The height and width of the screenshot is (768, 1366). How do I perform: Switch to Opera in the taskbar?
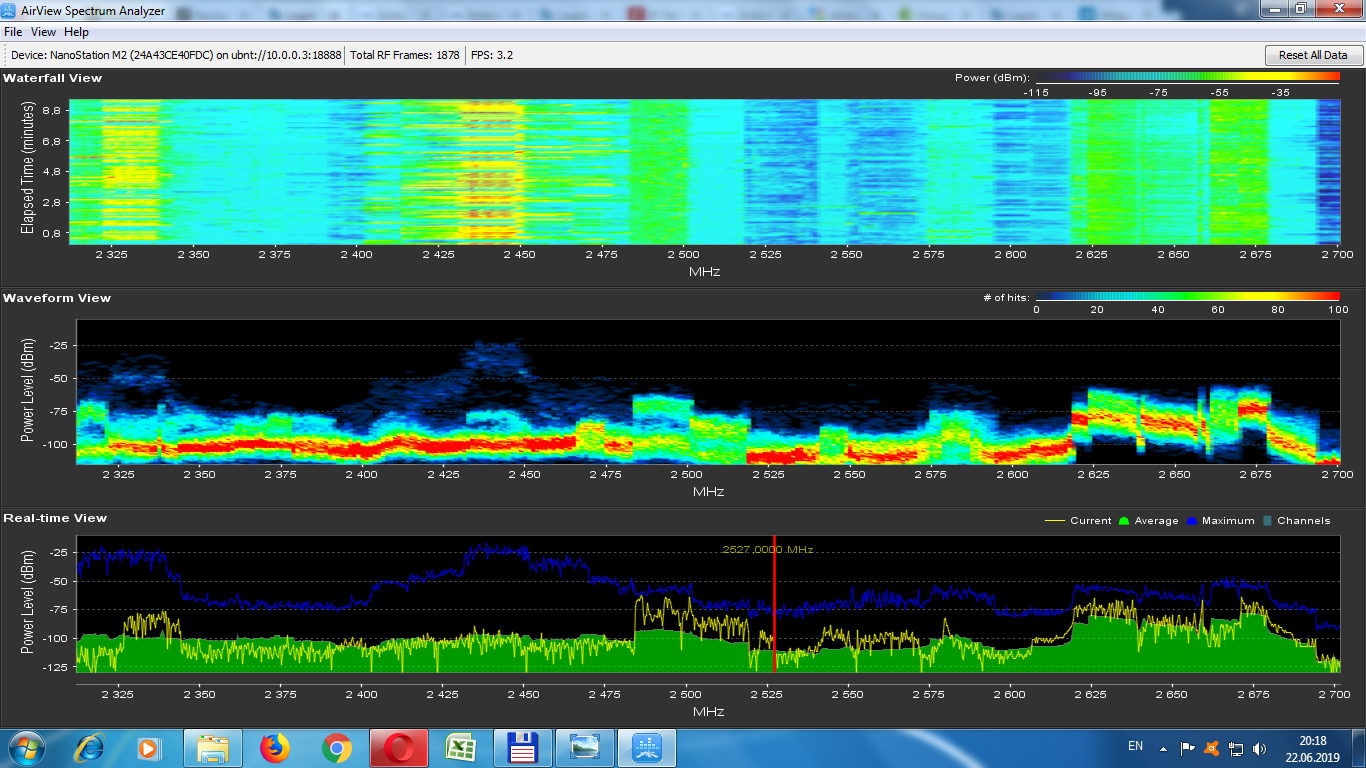398,747
